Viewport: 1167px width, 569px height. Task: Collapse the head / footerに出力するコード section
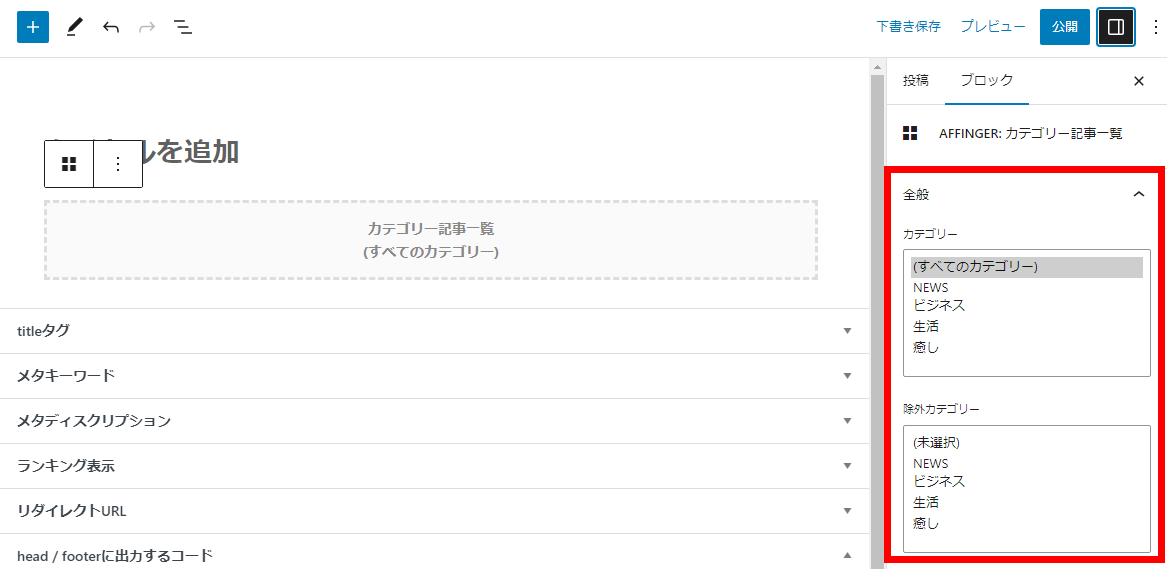click(x=847, y=555)
